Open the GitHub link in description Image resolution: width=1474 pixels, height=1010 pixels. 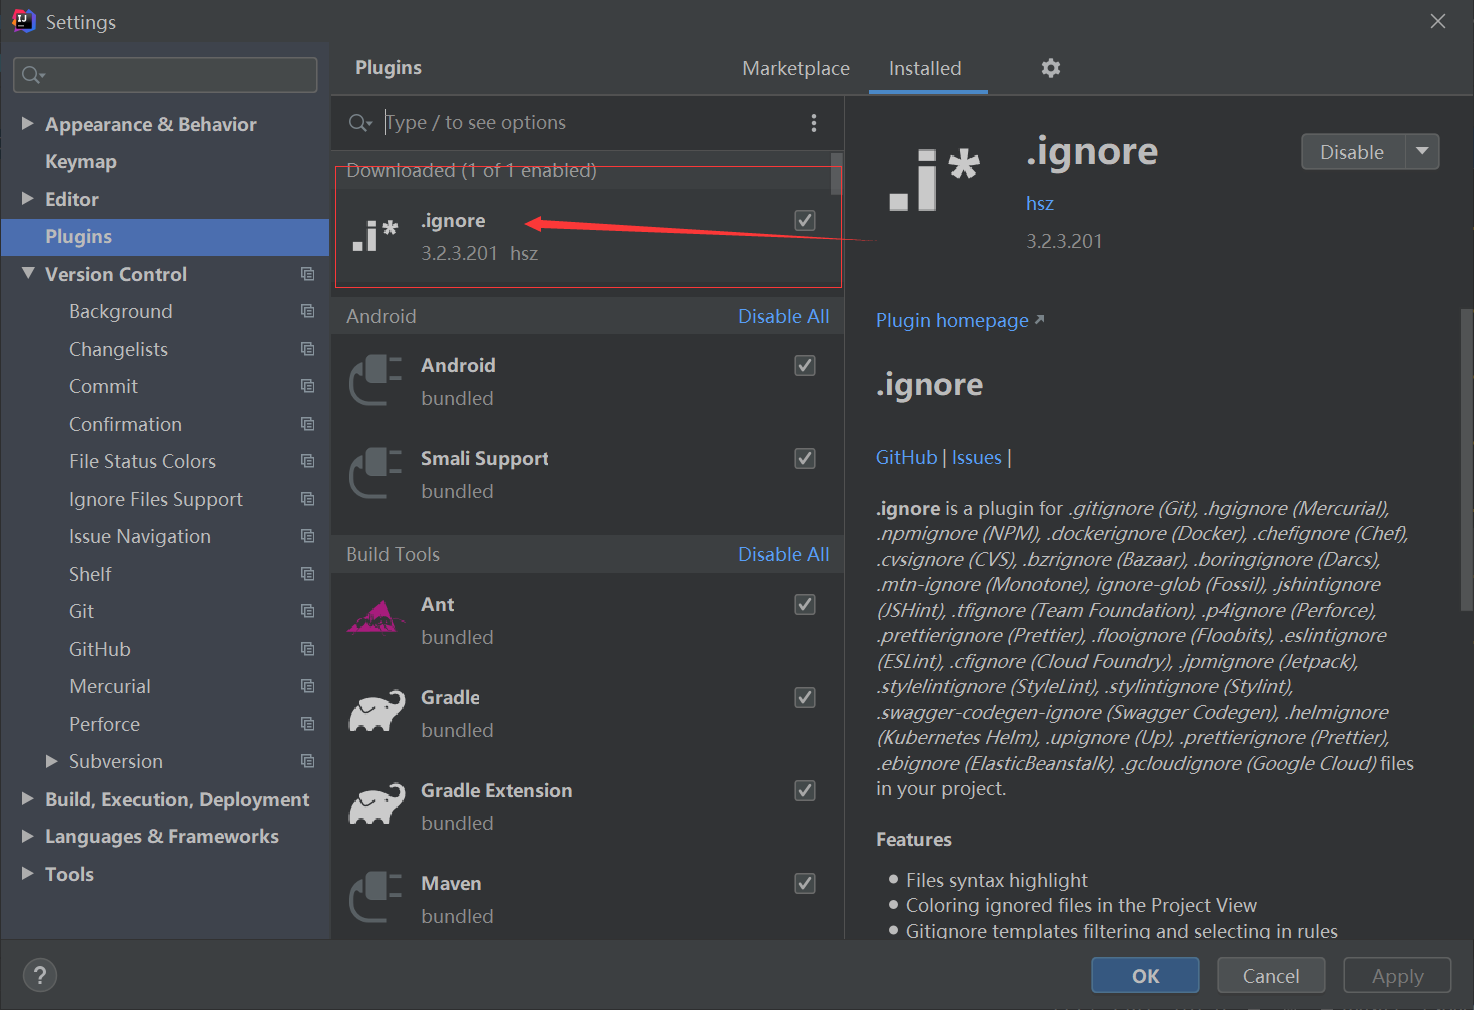point(906,457)
